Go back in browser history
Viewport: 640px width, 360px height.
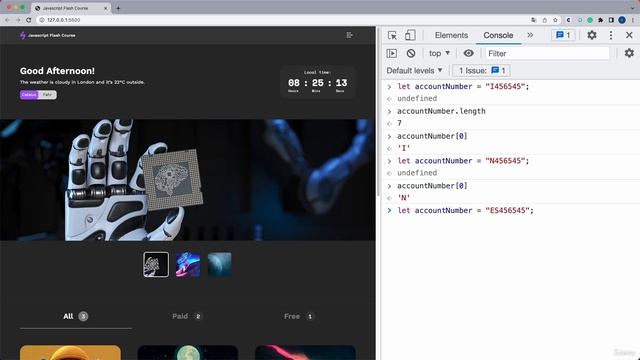click(7, 20)
